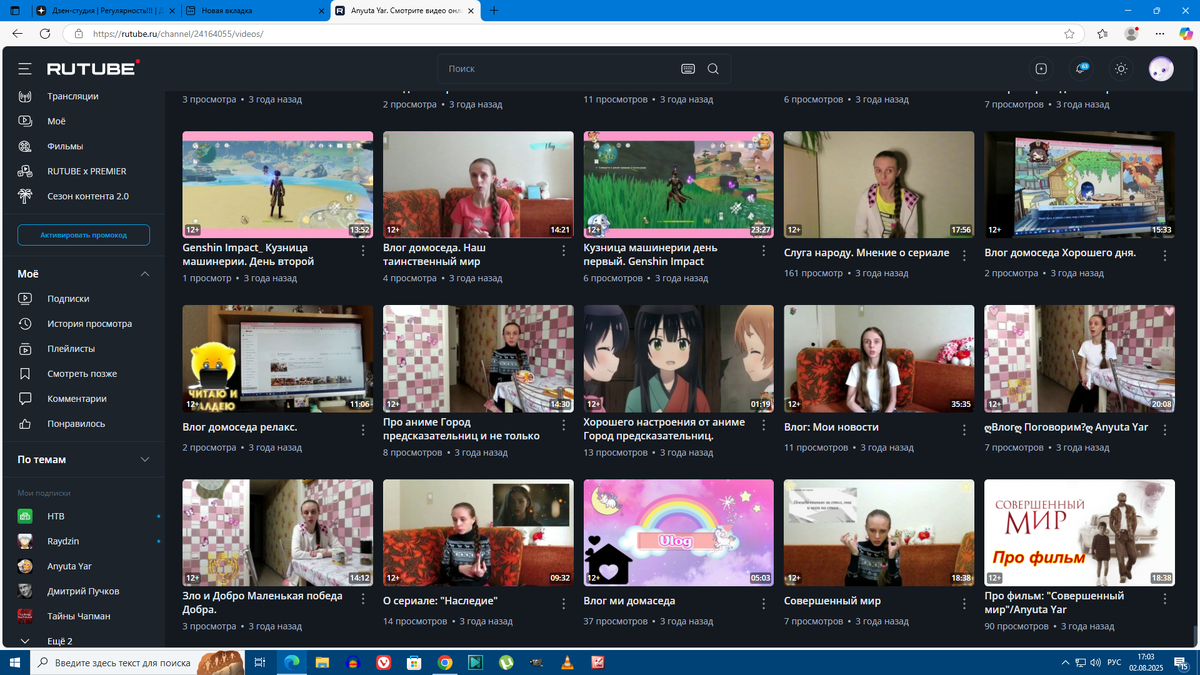The width and height of the screenshot is (1200, 675).
Task: Click Активировать промокод button
Action: pos(84,235)
